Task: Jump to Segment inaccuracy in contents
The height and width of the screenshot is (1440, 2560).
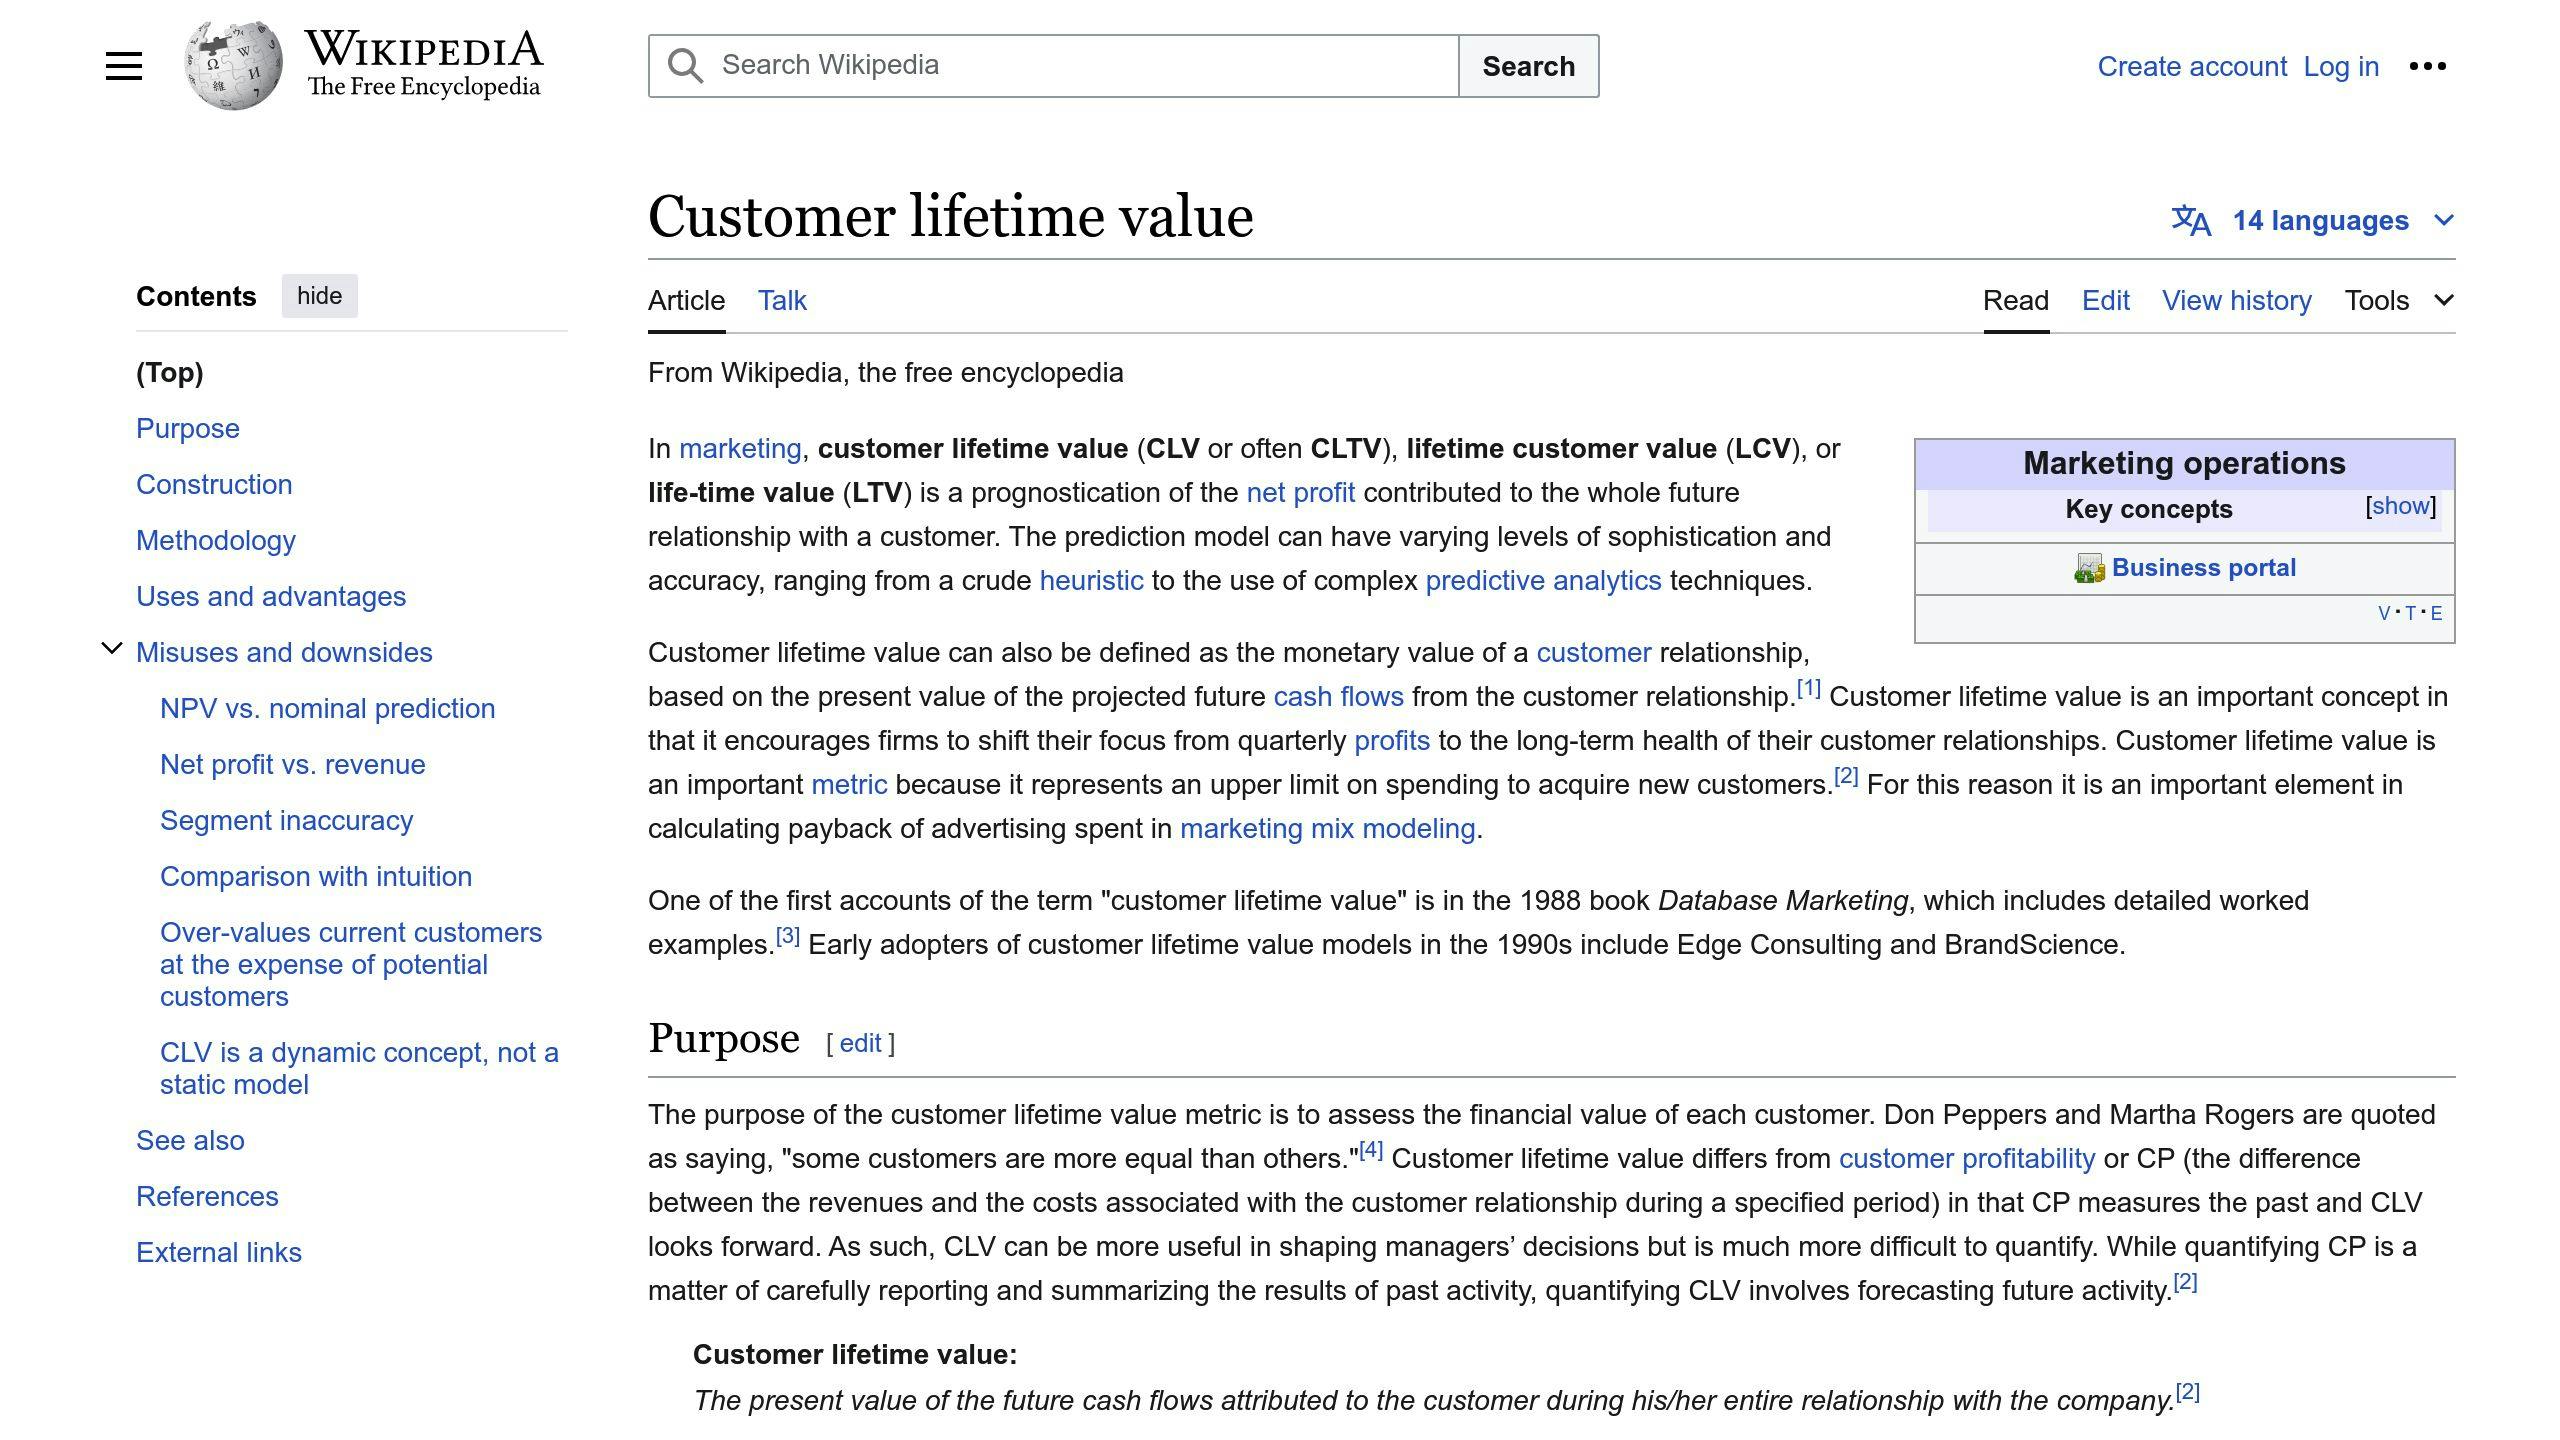Action: pyautogui.click(x=286, y=820)
